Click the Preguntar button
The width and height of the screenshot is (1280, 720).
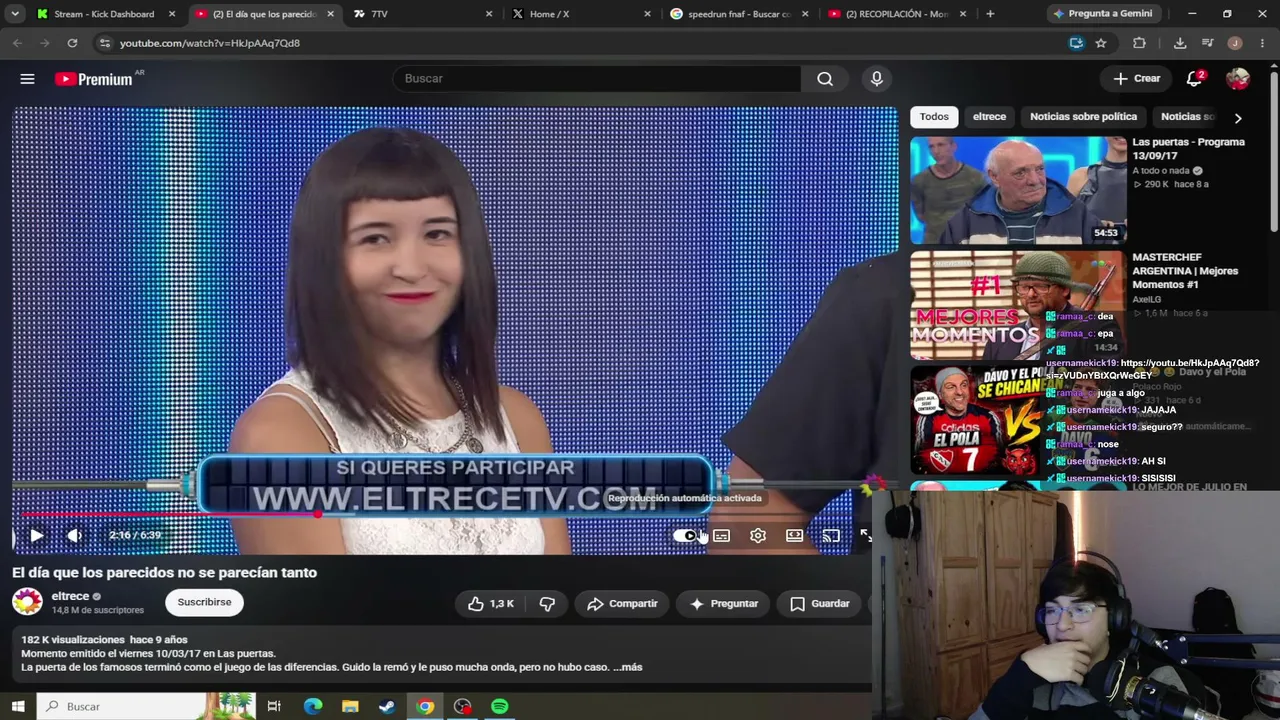tap(724, 603)
